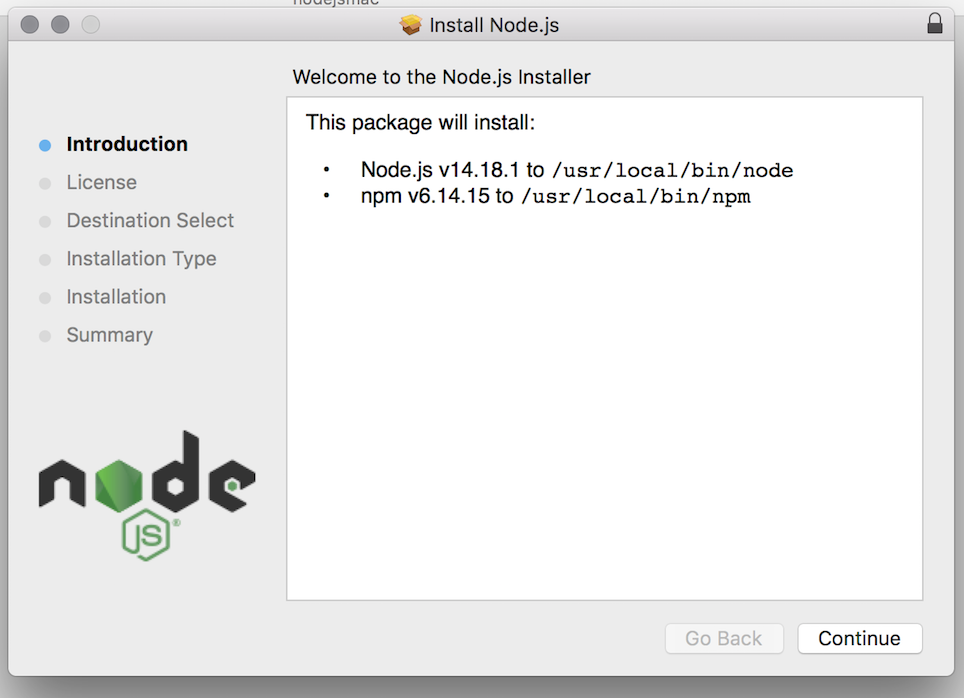Screen dimensions: 964x698
Task: Close the Install Node.js window
Action: [x=30, y=25]
